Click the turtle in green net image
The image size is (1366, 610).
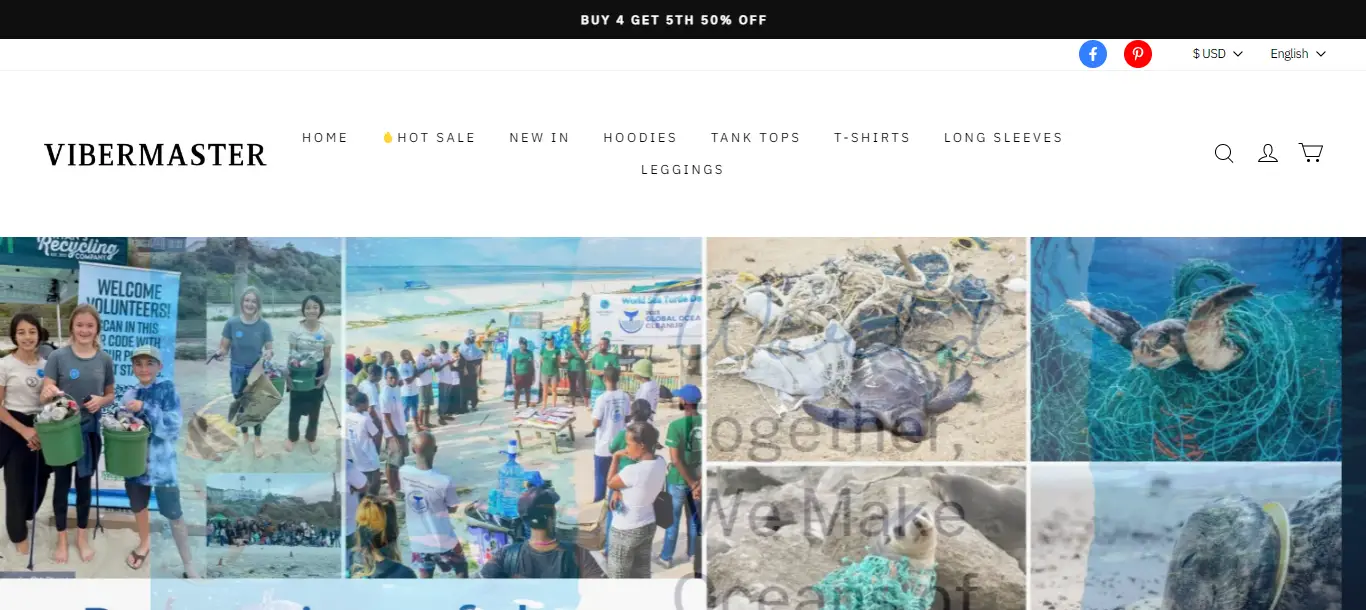click(1186, 349)
